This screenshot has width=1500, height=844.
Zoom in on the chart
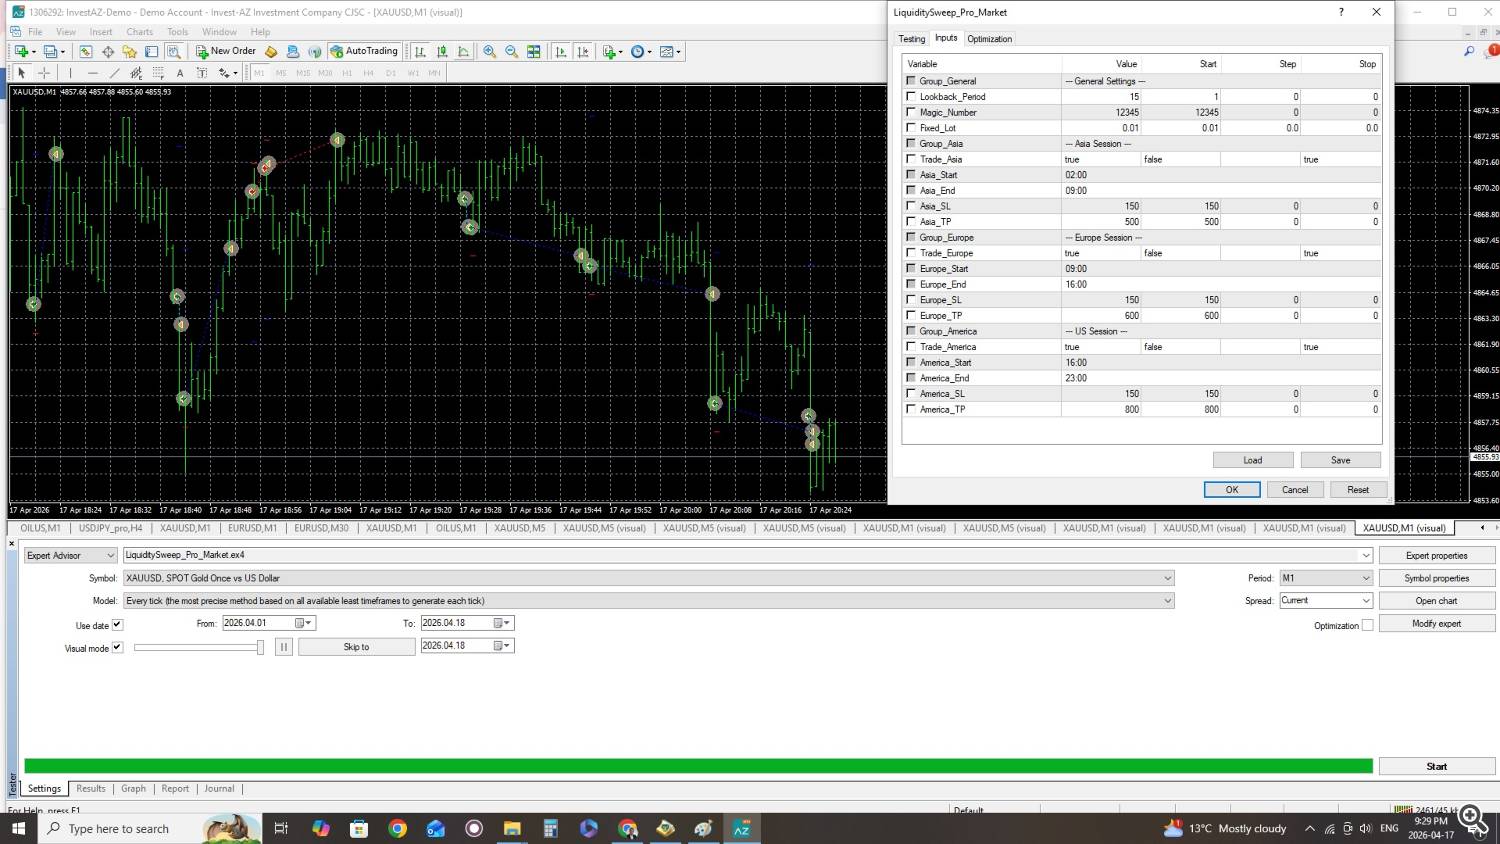pyautogui.click(x=490, y=51)
